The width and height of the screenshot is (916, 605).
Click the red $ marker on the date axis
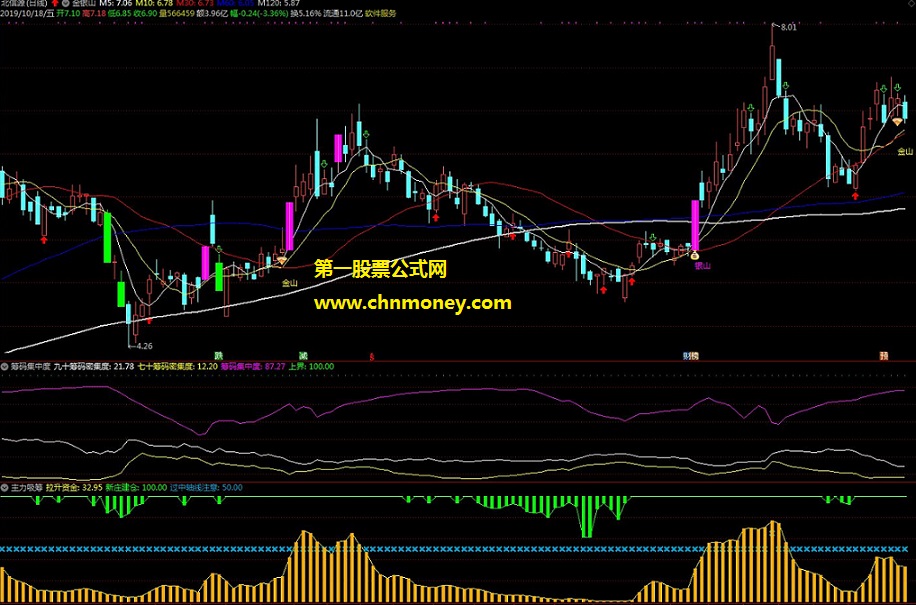point(372,356)
